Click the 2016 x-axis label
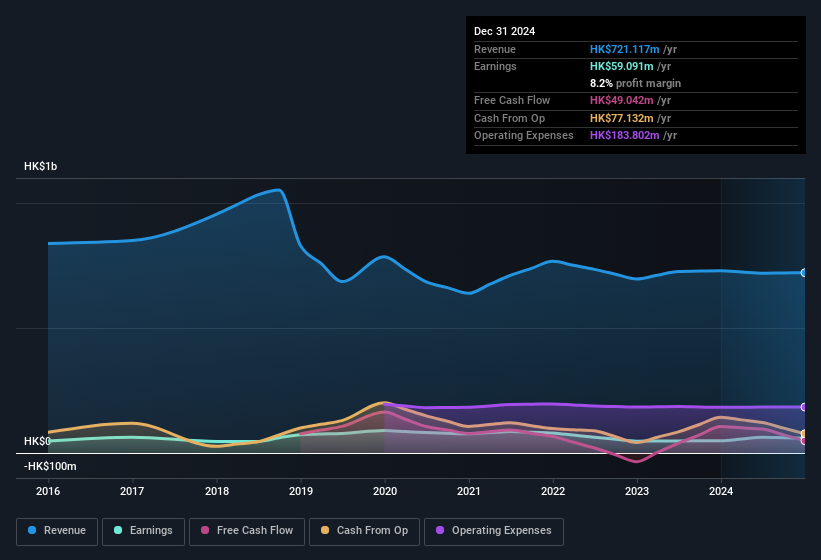The height and width of the screenshot is (560, 821). point(48,491)
